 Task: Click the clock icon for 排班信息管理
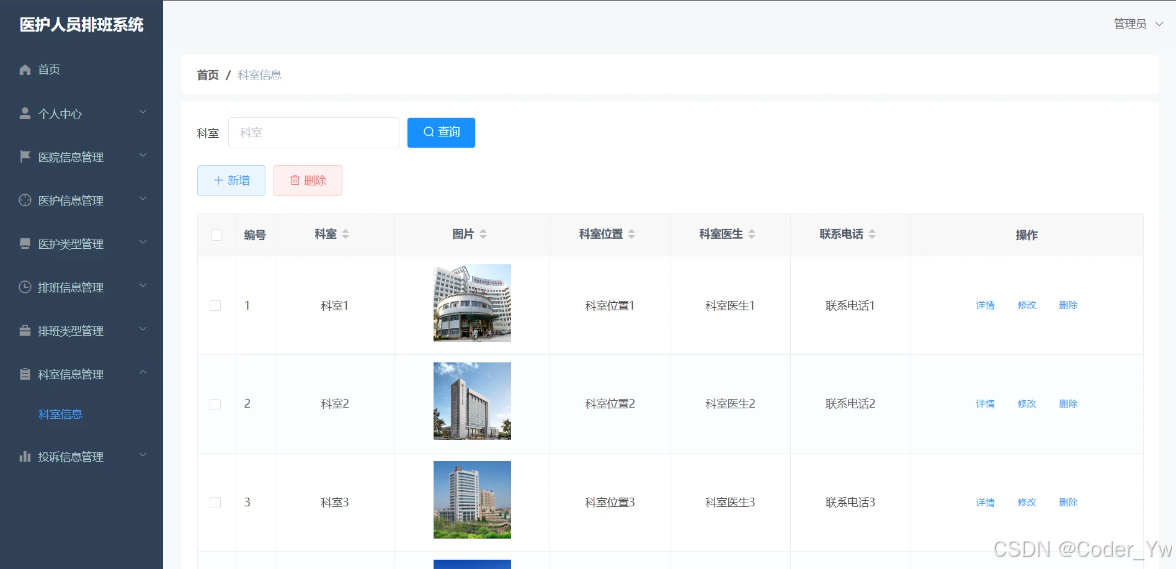(25, 287)
